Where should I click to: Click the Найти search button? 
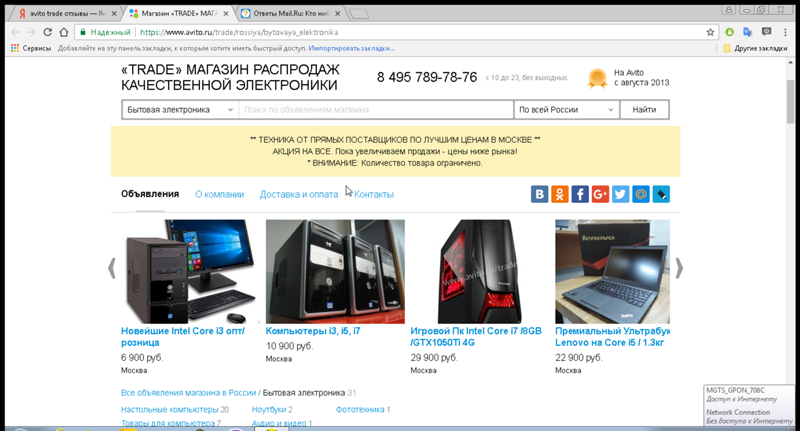tap(644, 110)
